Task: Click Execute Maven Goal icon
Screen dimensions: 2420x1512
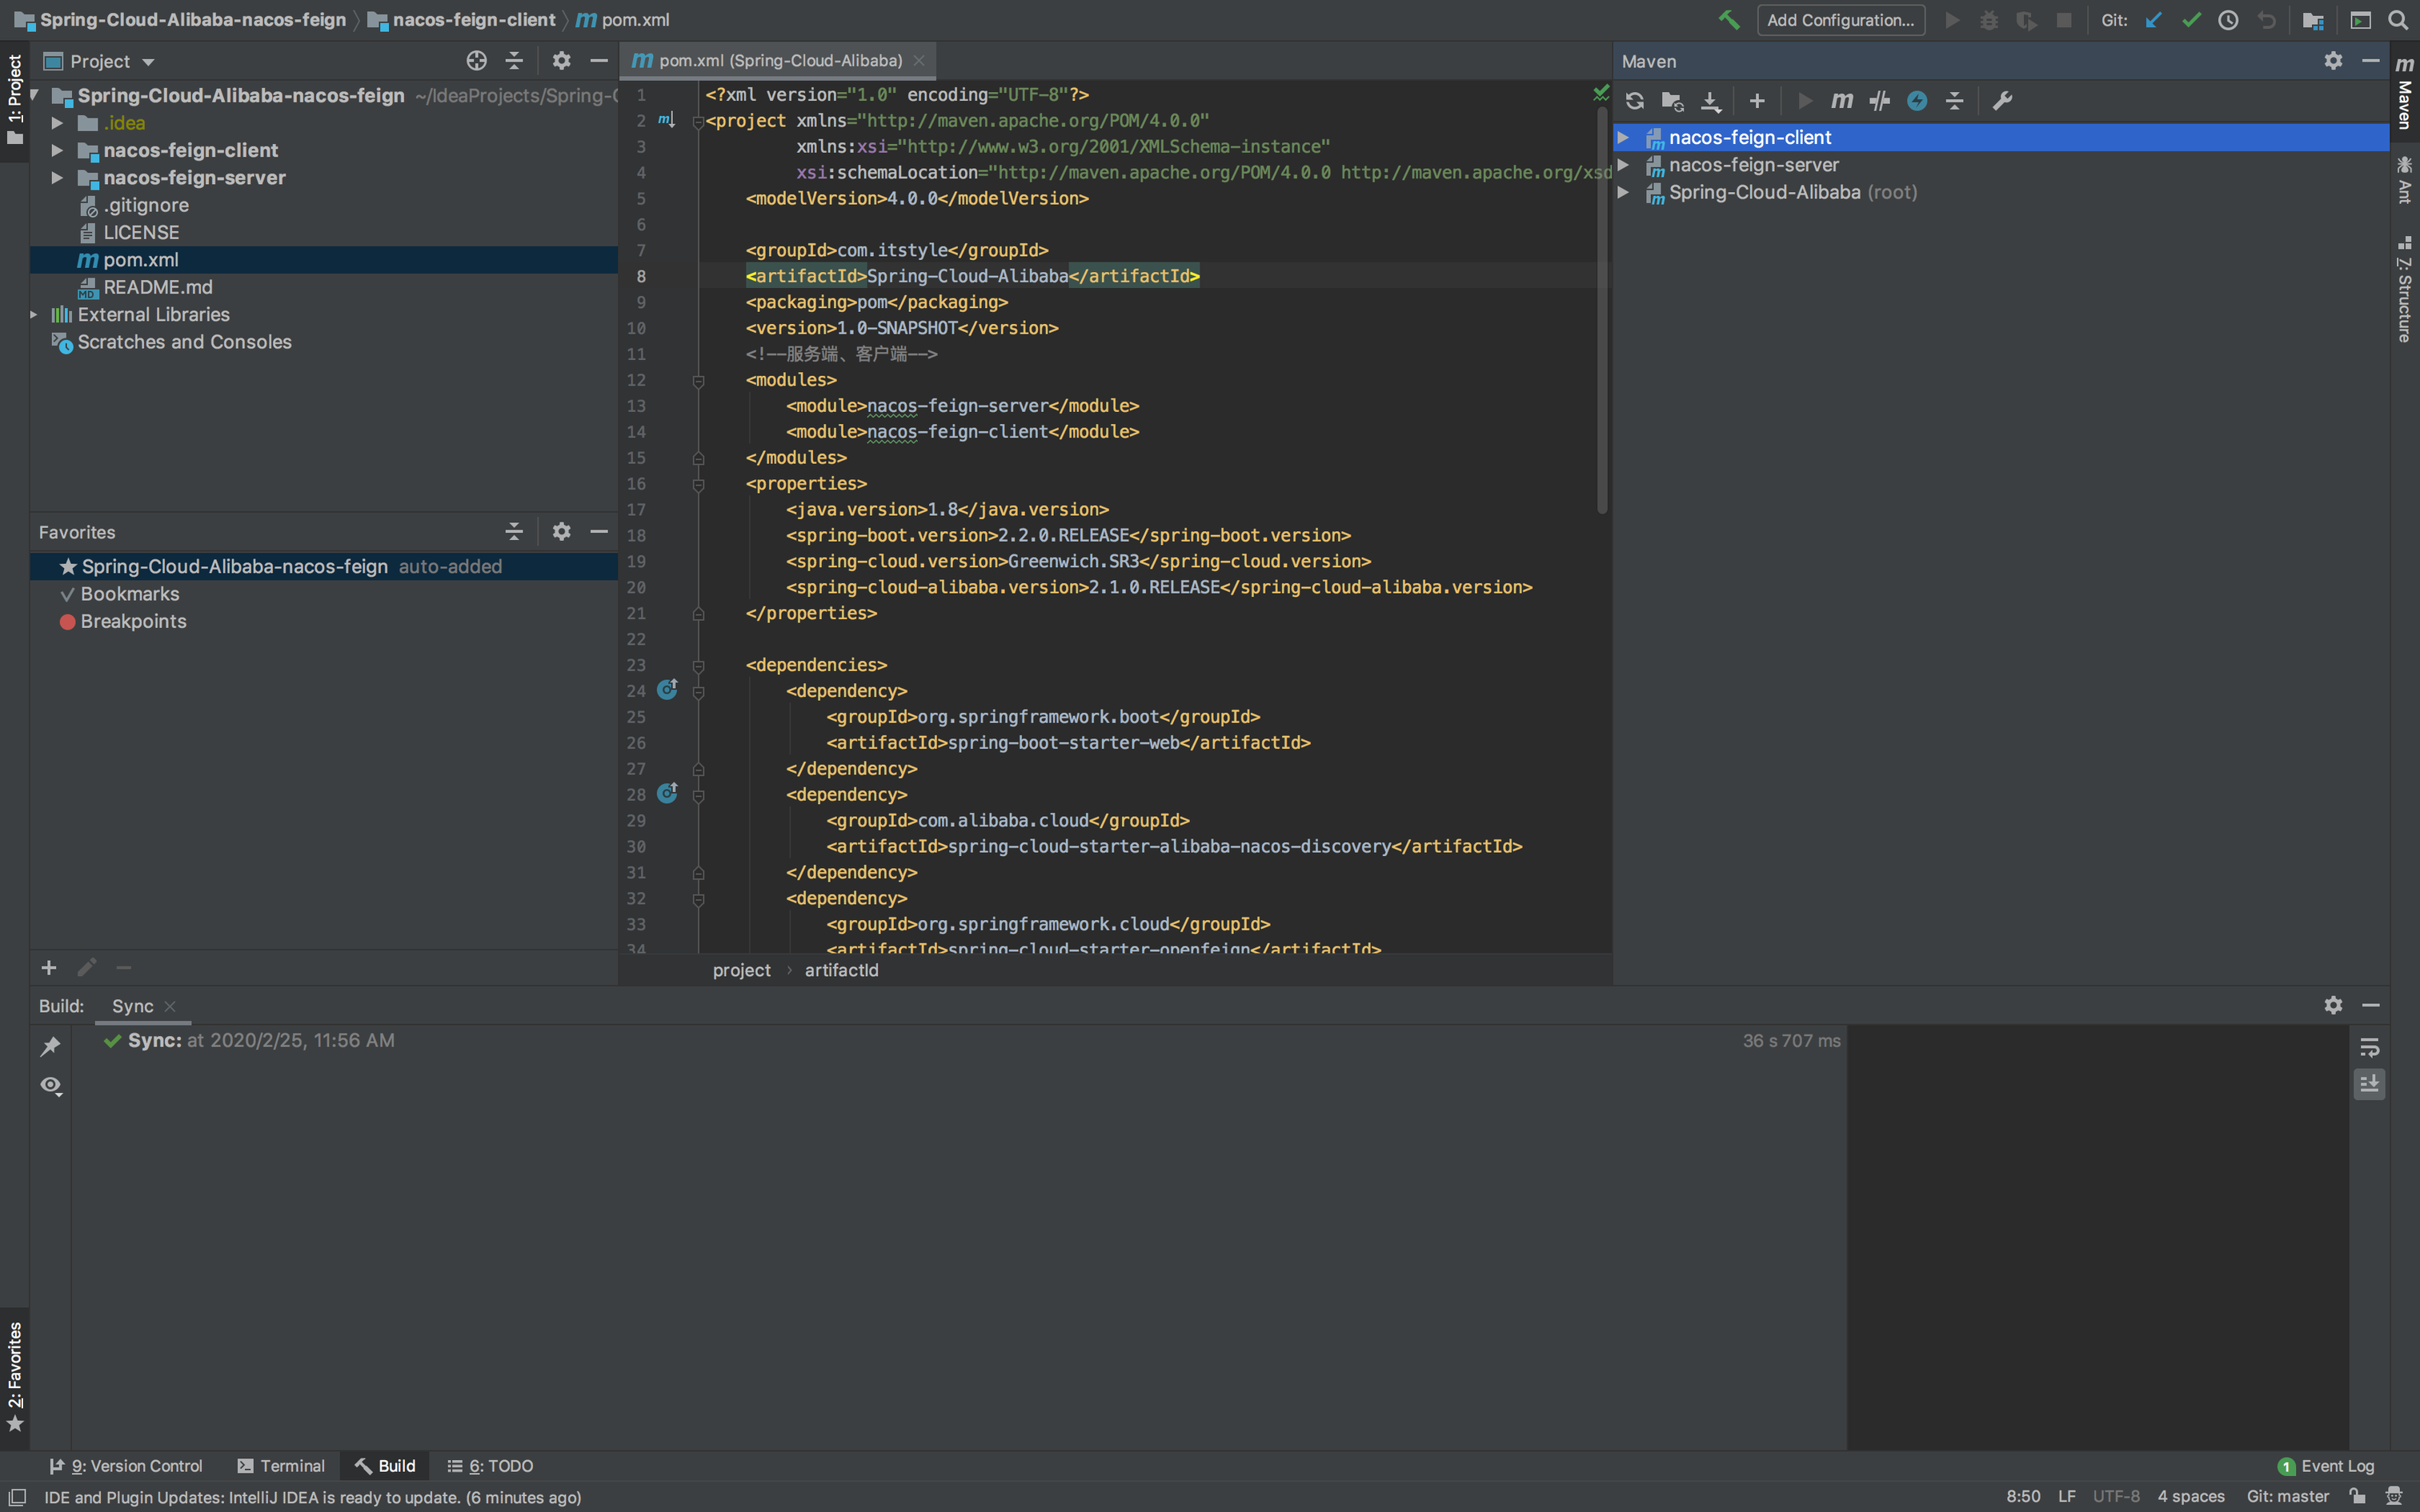Action: point(1841,101)
